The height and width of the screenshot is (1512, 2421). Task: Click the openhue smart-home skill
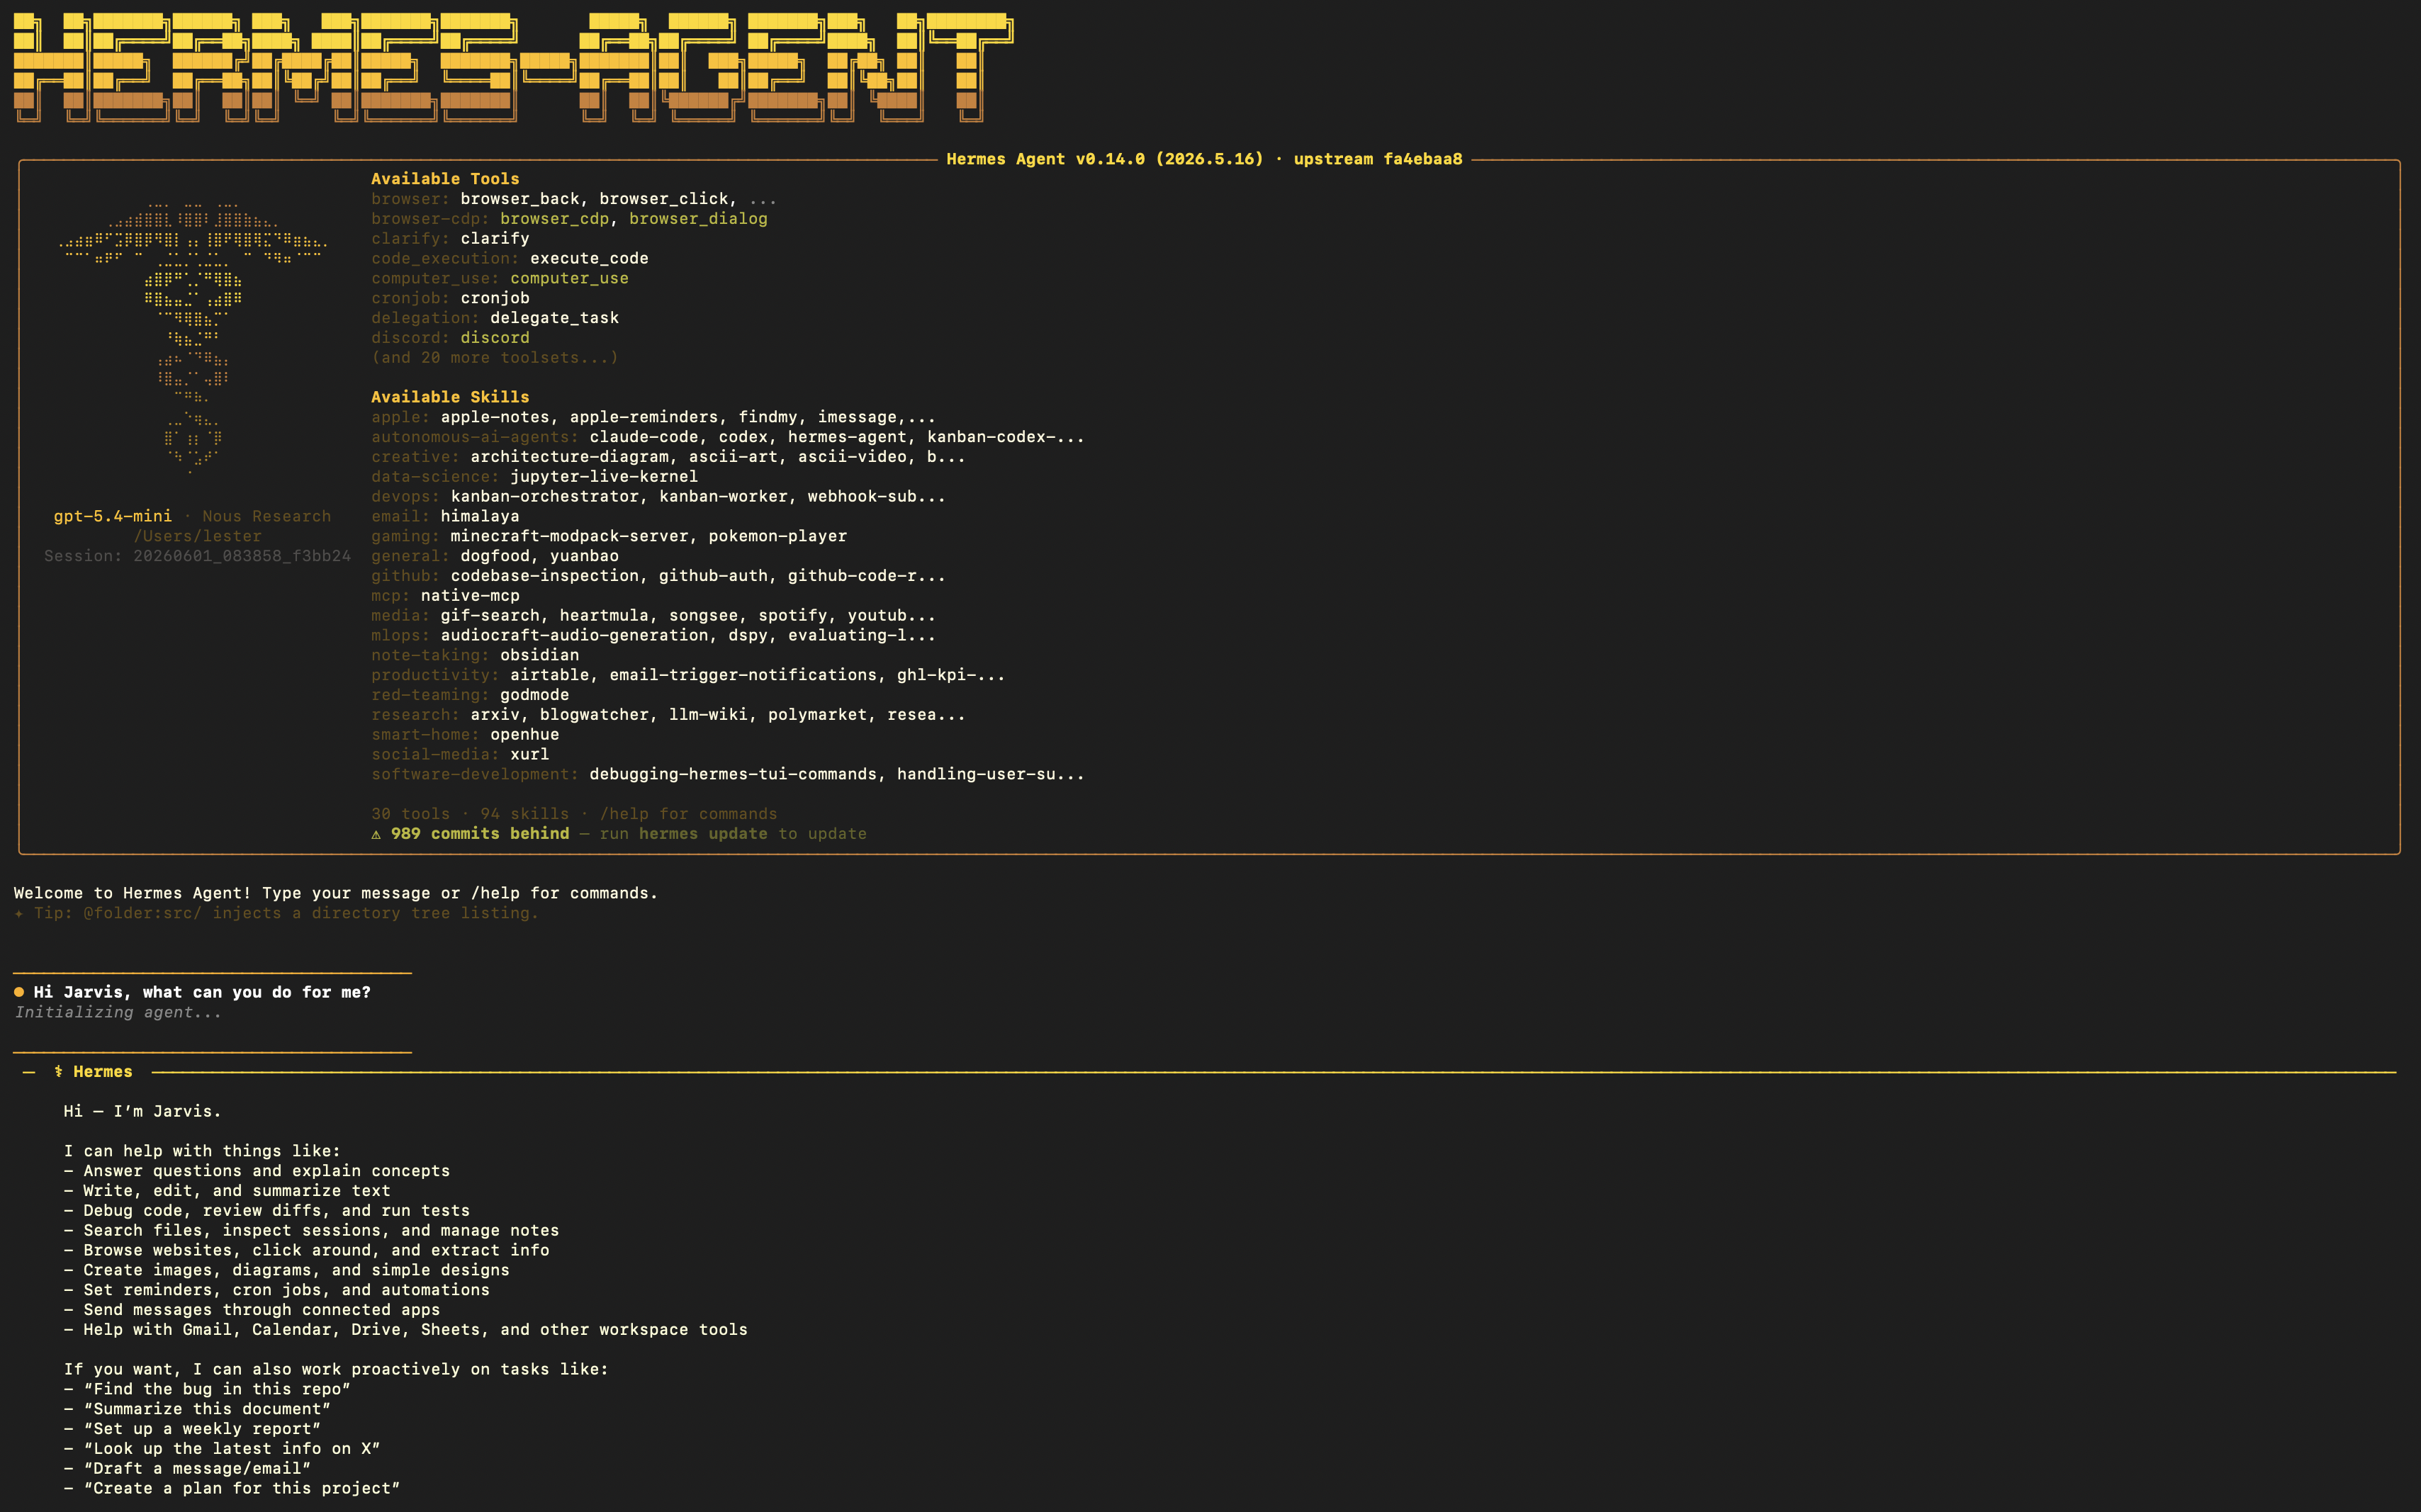pos(525,735)
